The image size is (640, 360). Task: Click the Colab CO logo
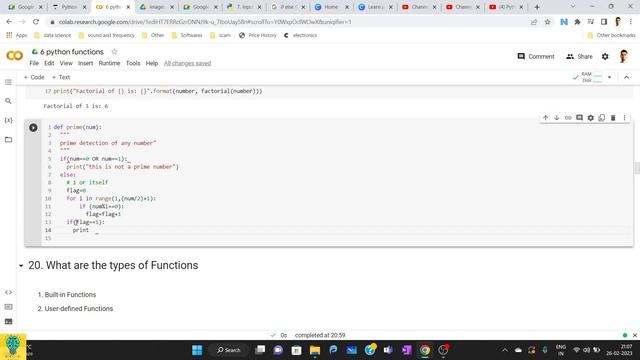15,56
